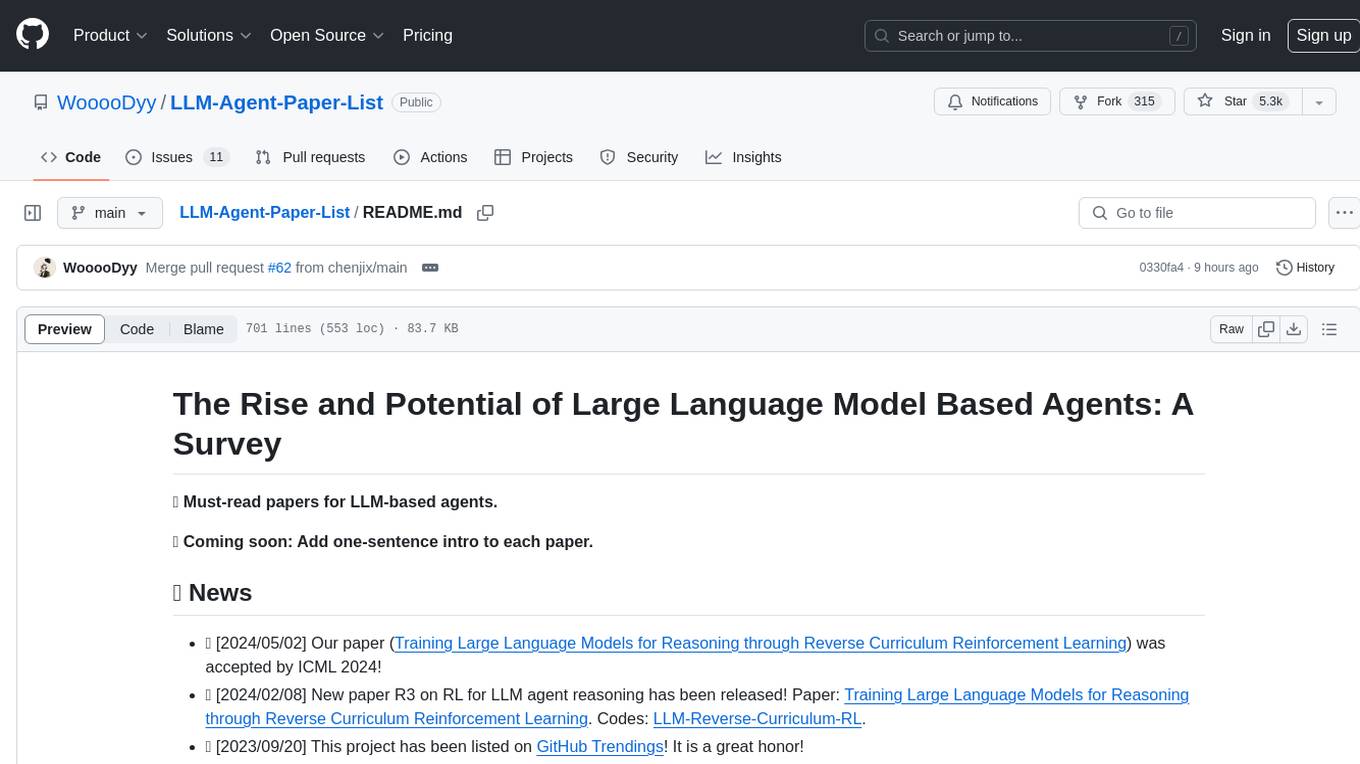Screen dimensions: 1360x764
Task: View the file History
Action: pyautogui.click(x=1305, y=268)
